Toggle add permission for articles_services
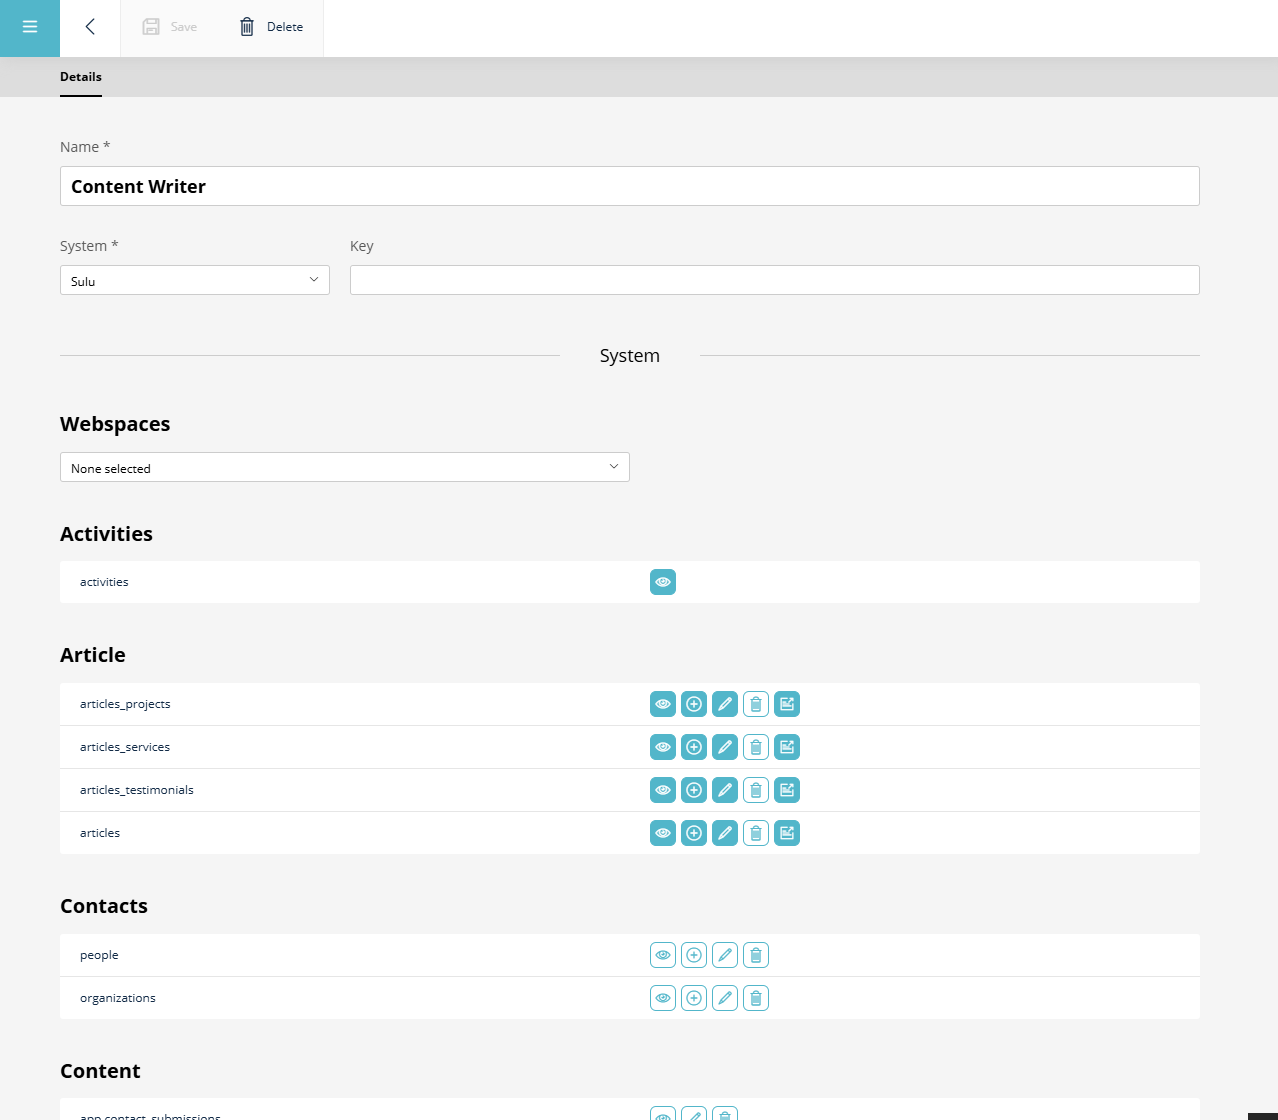Viewport: 1278px width, 1120px height. click(x=694, y=747)
